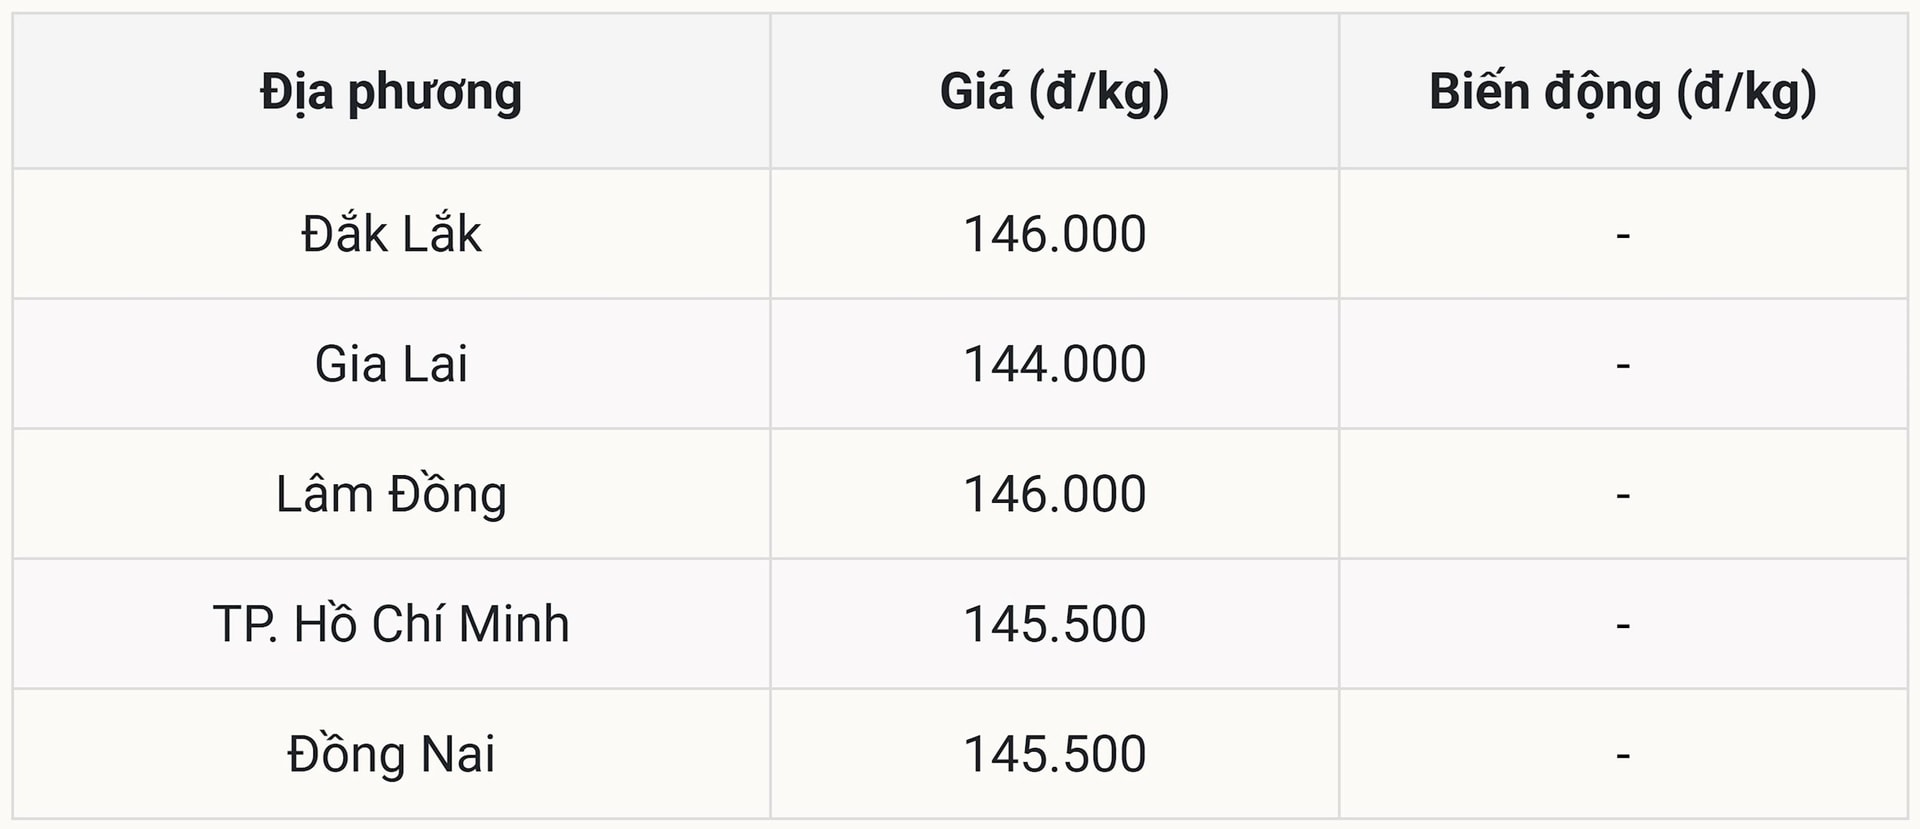
Task: Click the TP. Hồ Chí Minh cell
Action: [x=391, y=624]
